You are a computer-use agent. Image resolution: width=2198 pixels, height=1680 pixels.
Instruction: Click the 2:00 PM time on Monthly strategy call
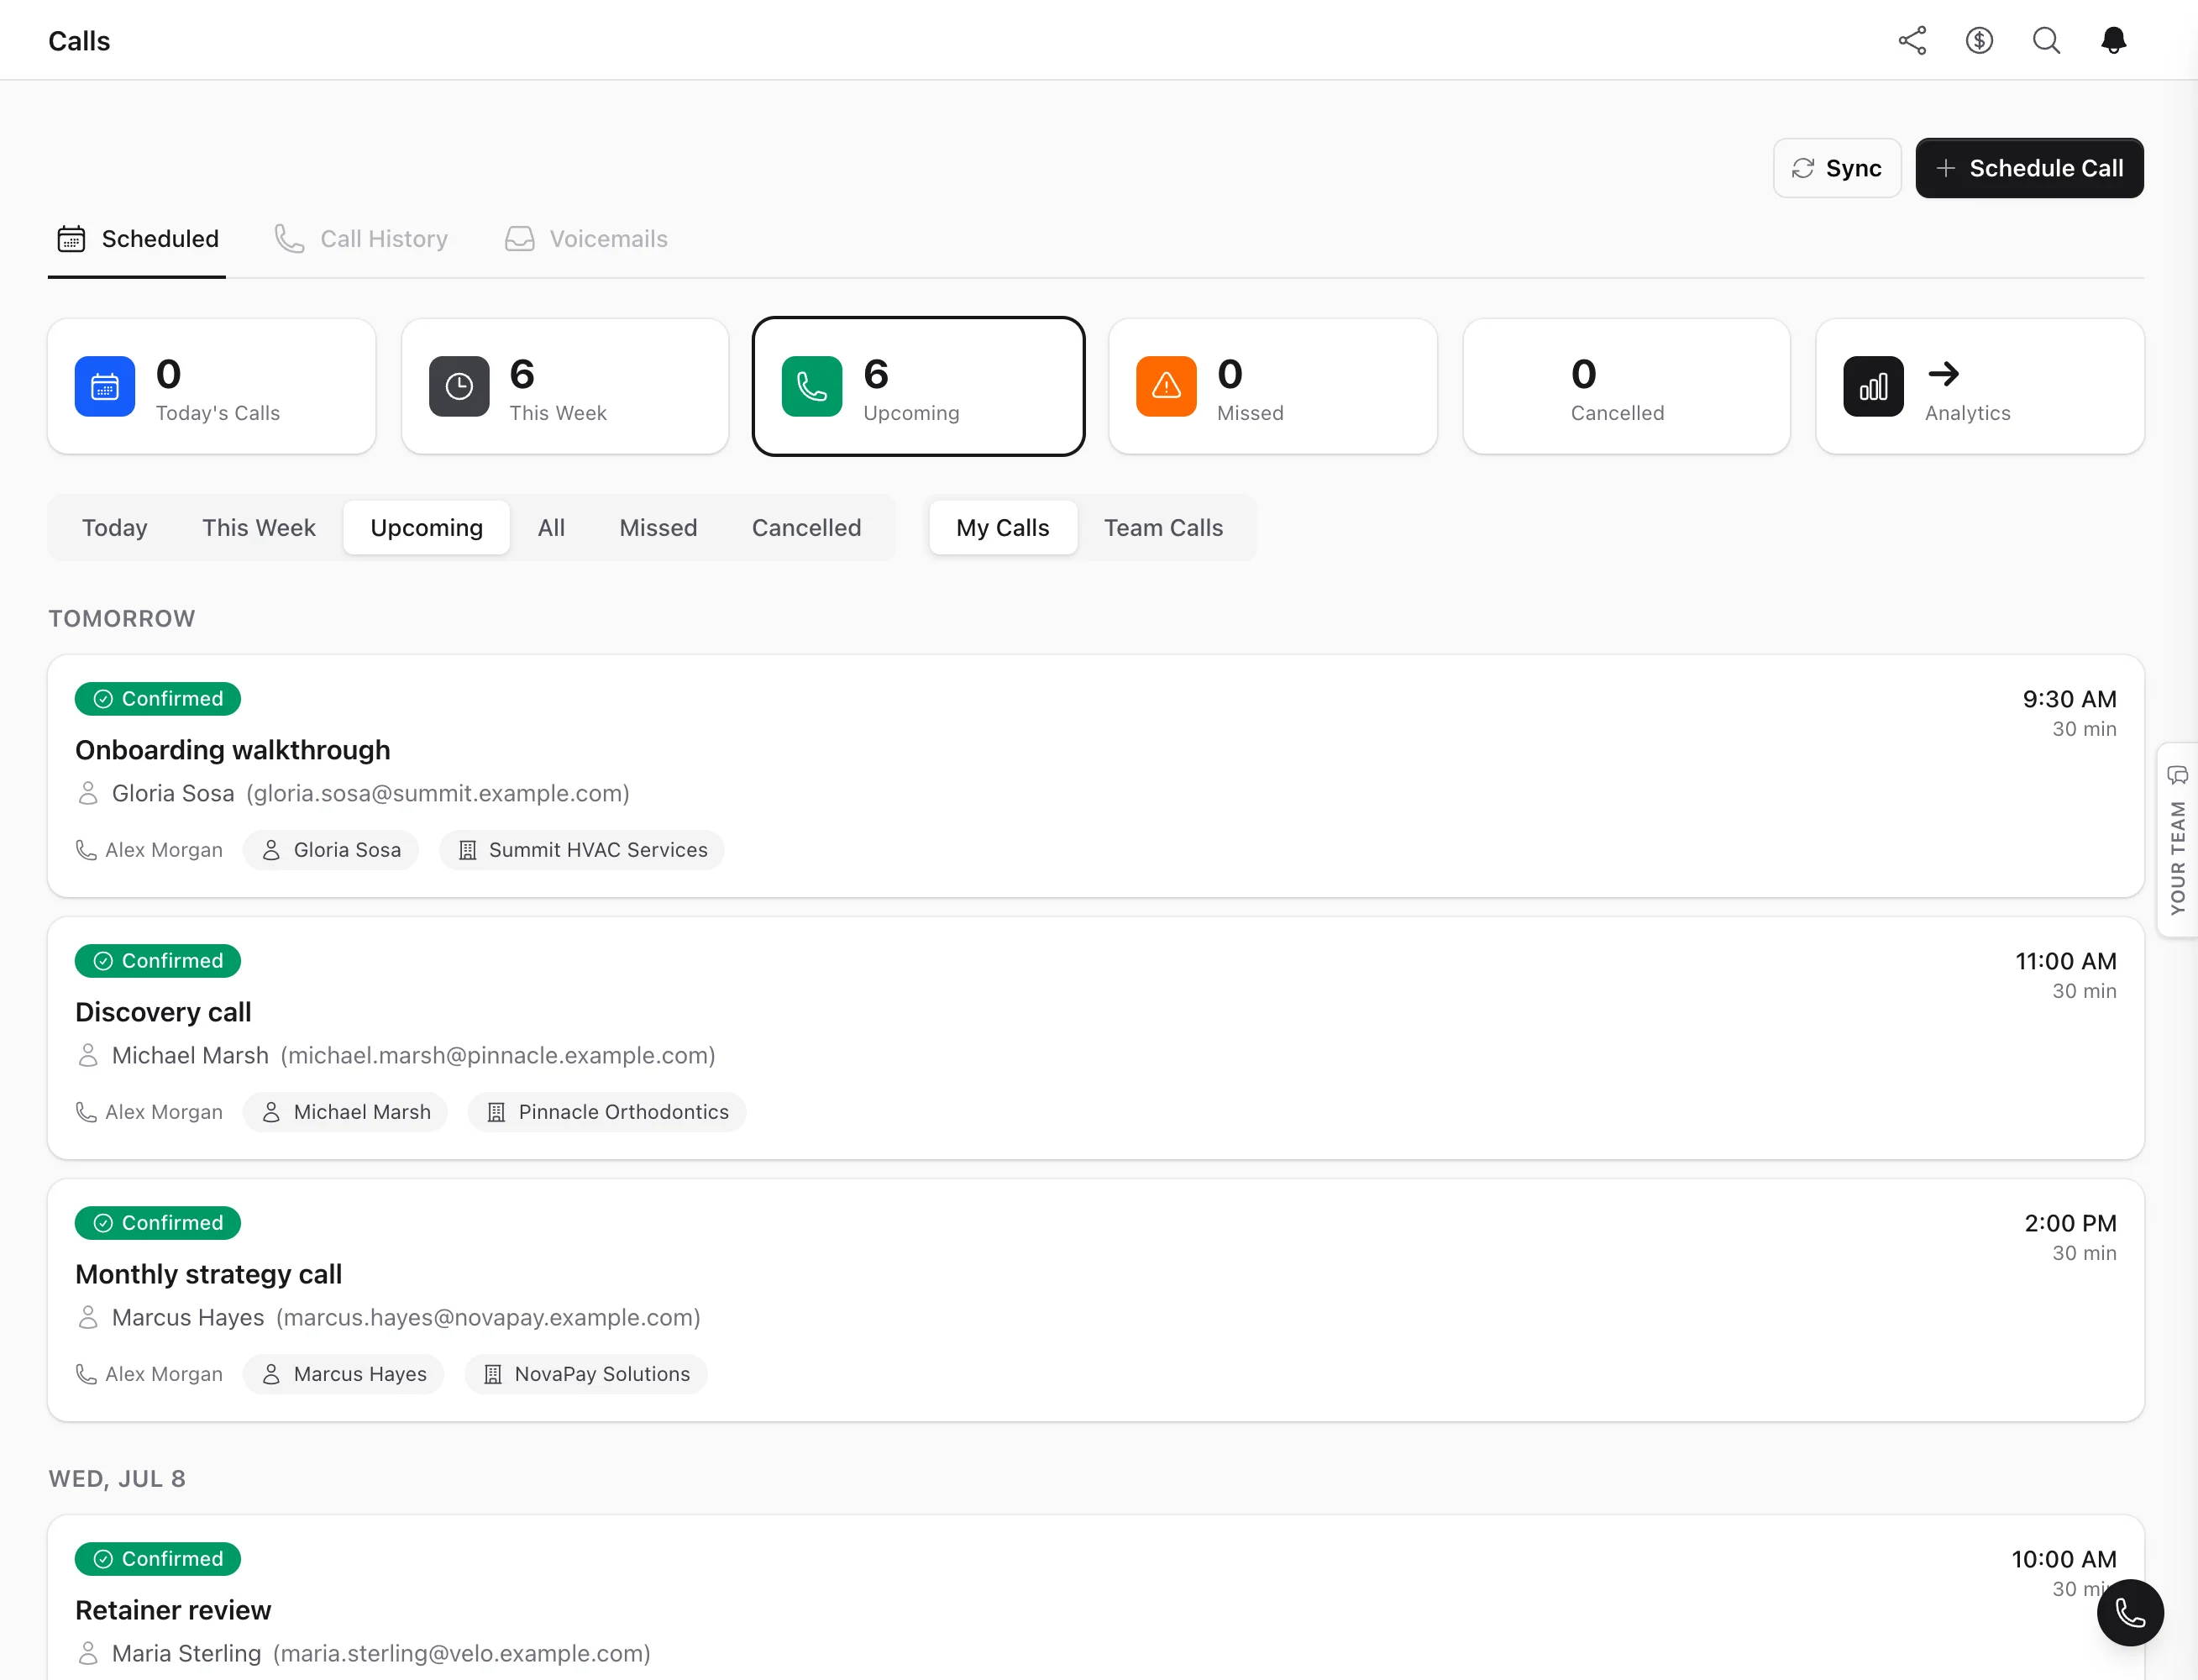click(2070, 1223)
